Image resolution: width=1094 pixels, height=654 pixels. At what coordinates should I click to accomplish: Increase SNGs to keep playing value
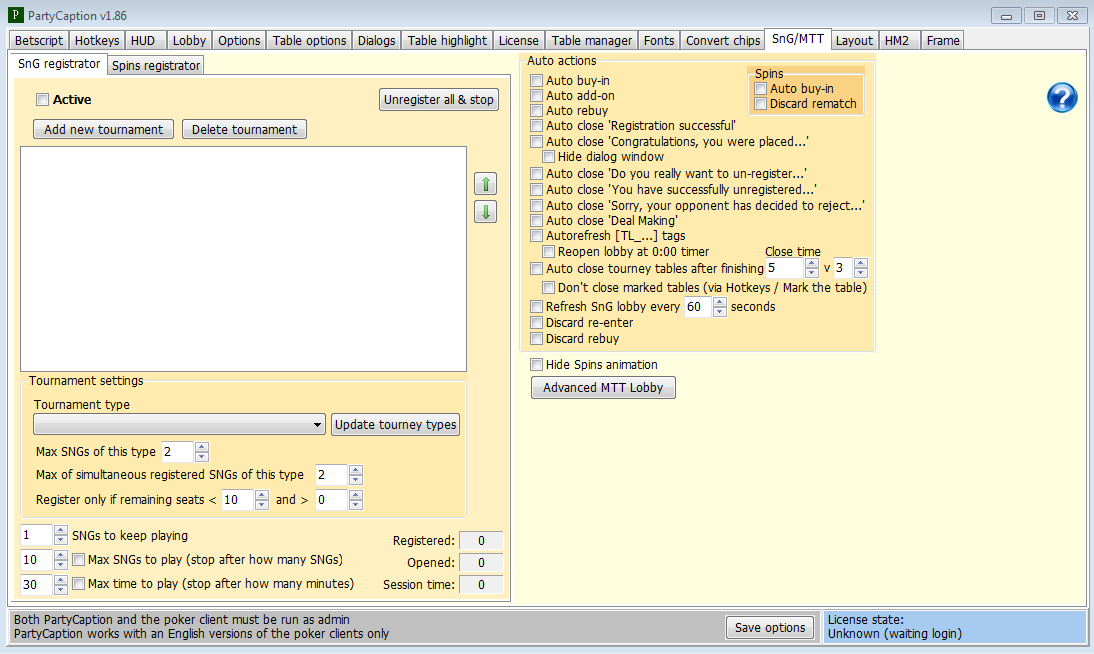[x=61, y=530]
